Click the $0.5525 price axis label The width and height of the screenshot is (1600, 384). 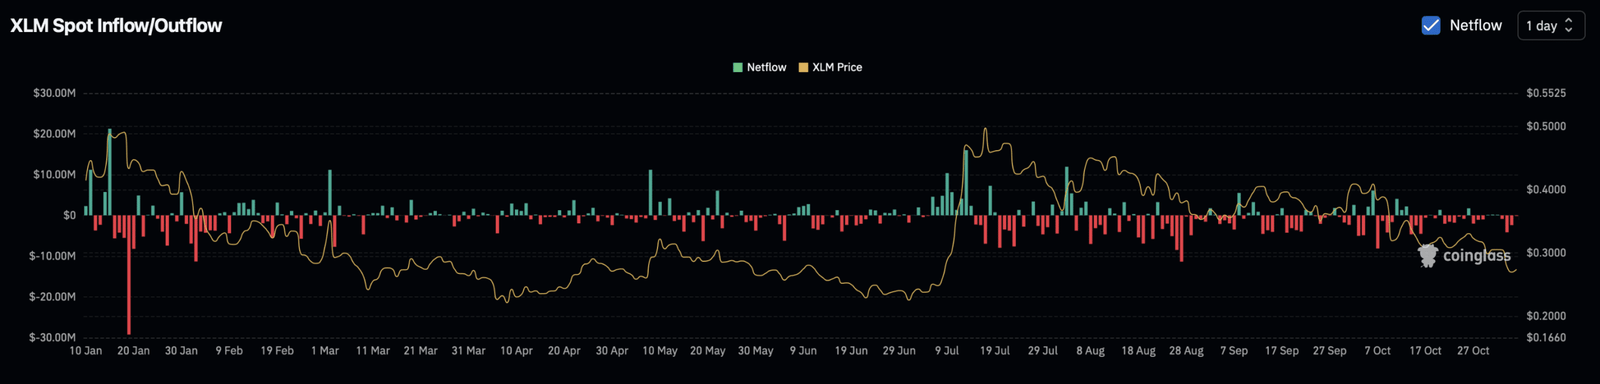[1546, 93]
